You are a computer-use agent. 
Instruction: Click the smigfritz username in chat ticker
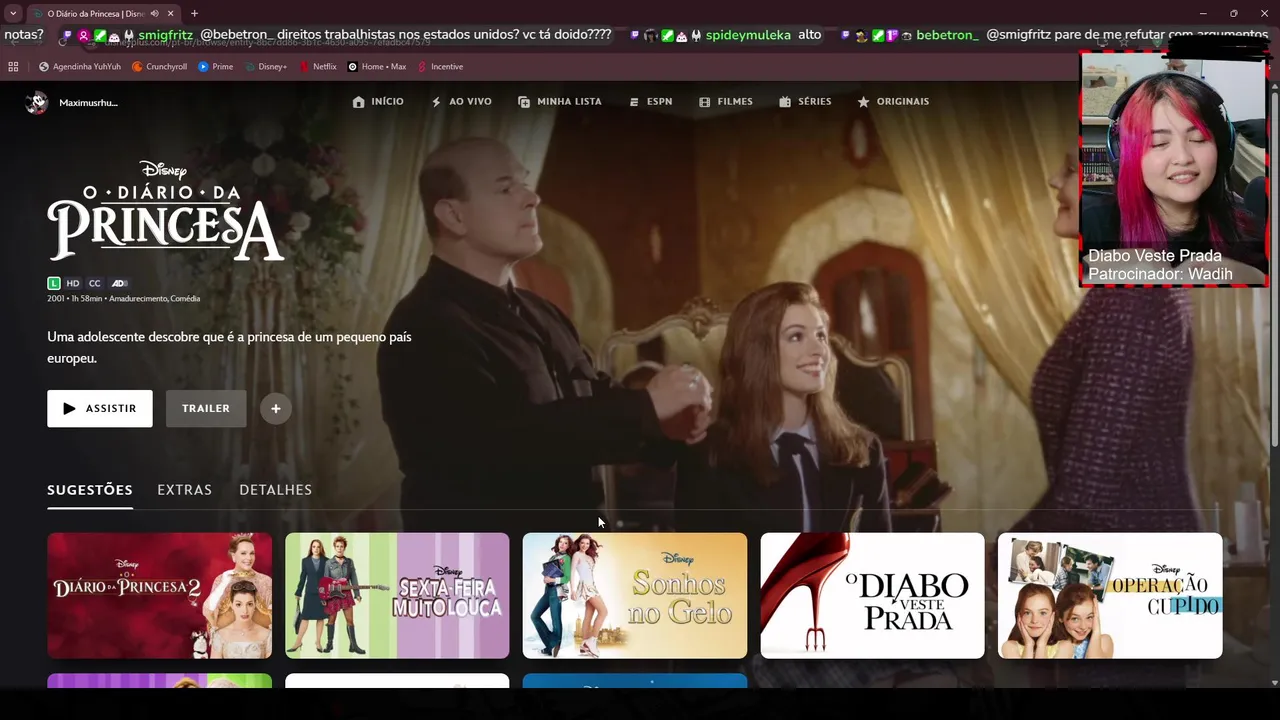[165, 35]
